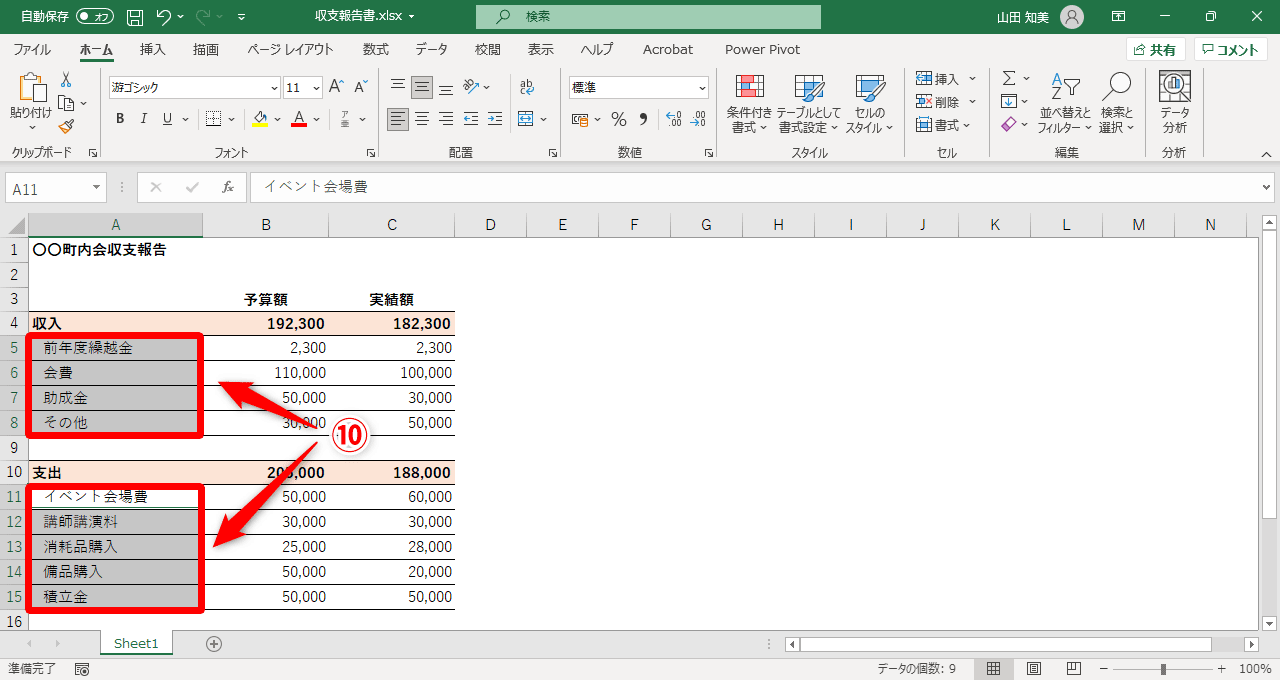Switch to Page Layout view icon

coord(1034,669)
